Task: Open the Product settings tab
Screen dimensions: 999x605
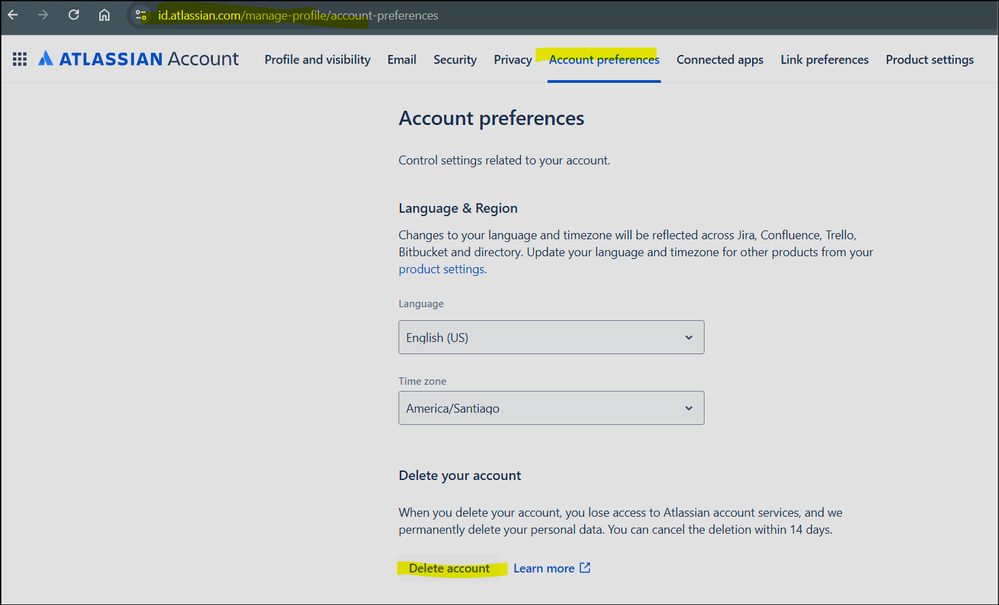Action: click(929, 59)
